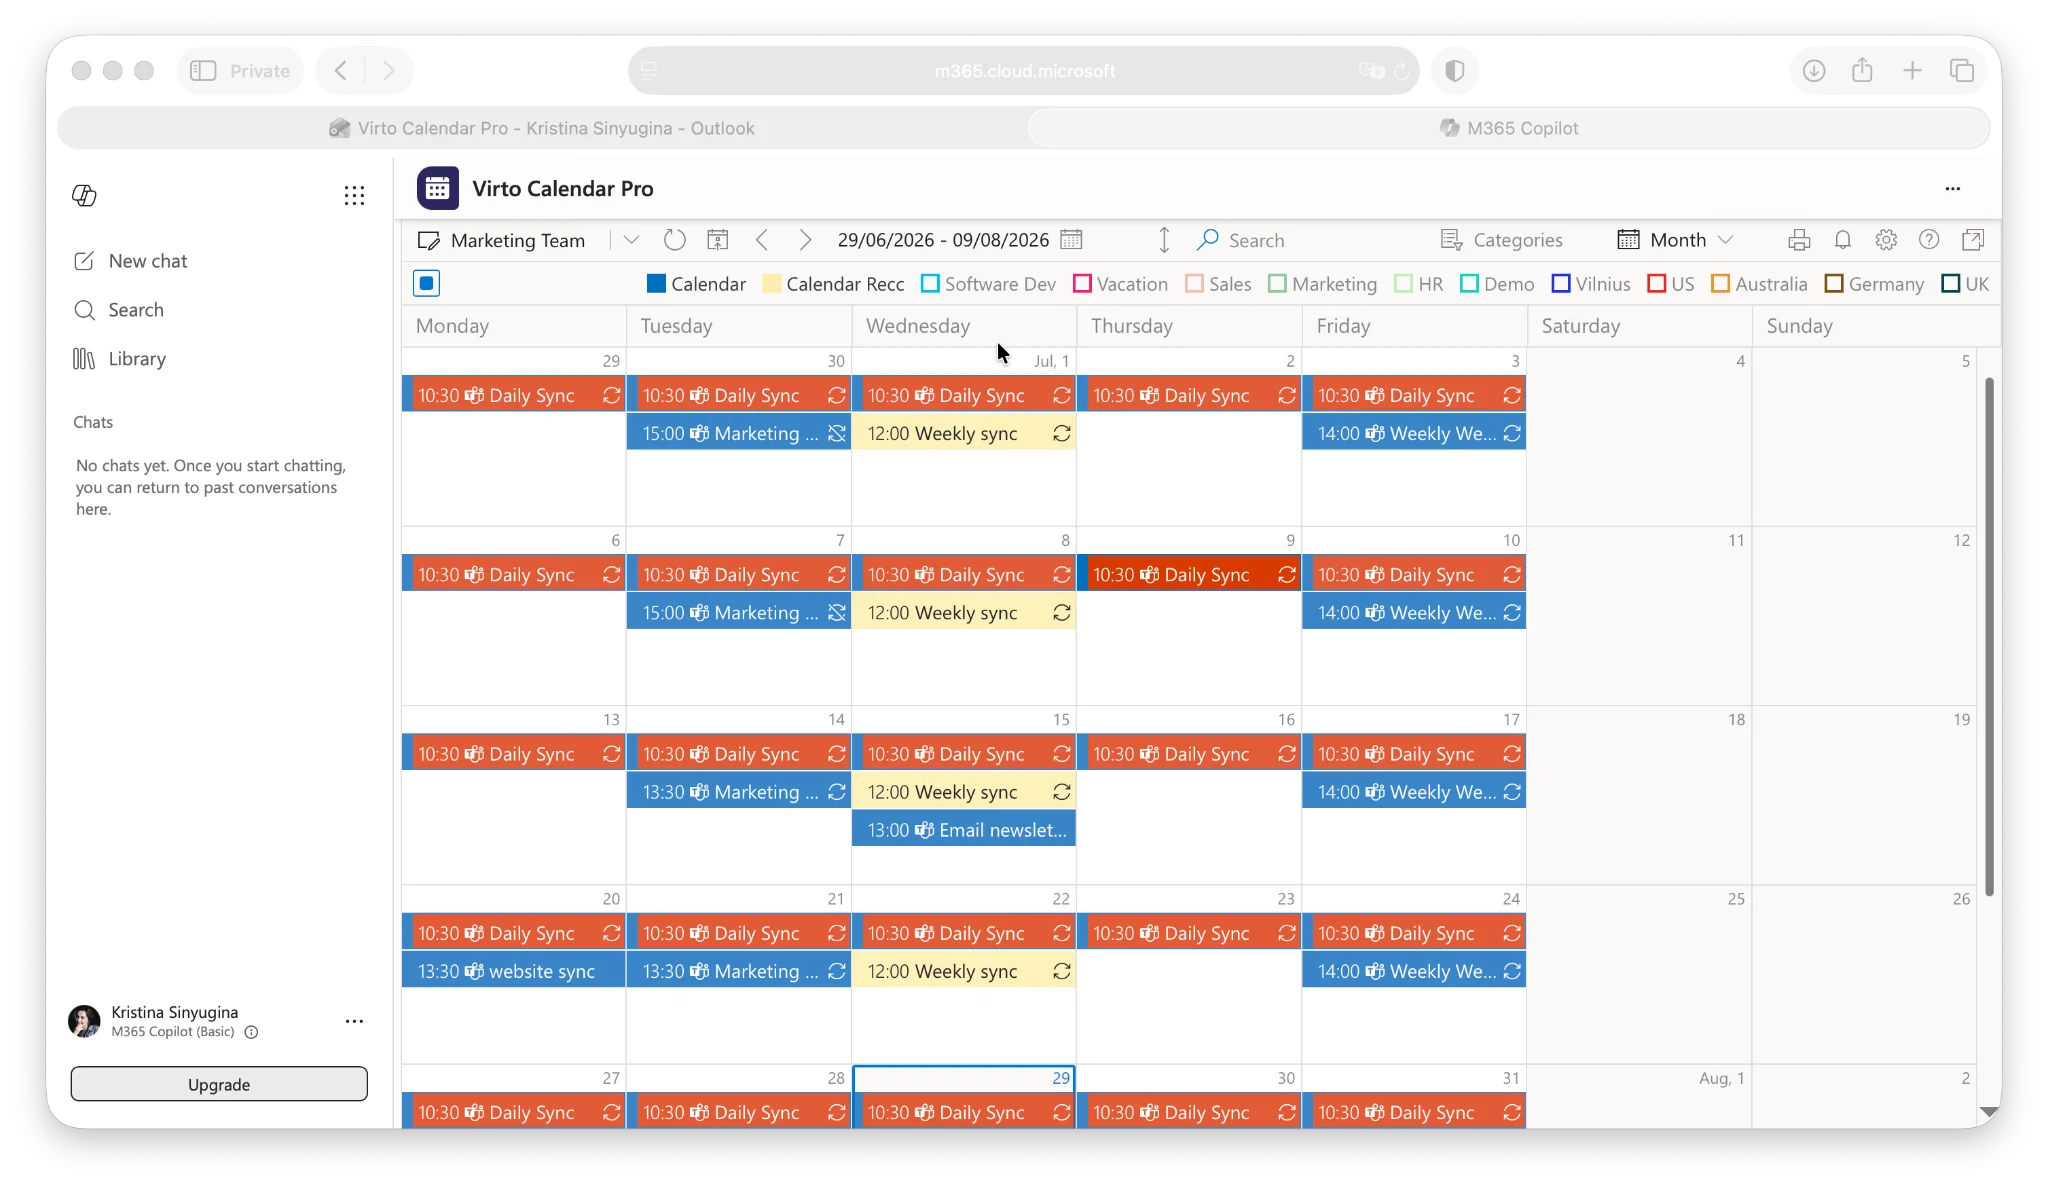Click the blue Calendar color swatch

point(656,284)
